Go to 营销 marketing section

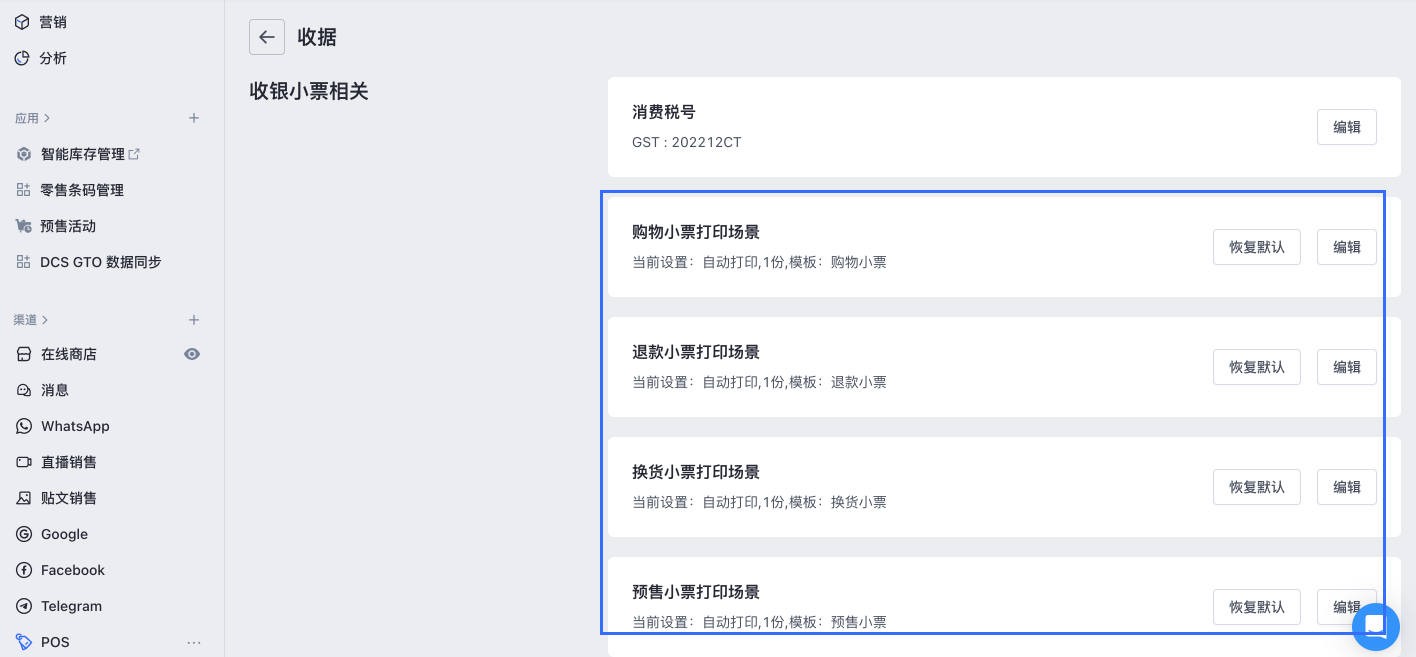tap(53, 22)
